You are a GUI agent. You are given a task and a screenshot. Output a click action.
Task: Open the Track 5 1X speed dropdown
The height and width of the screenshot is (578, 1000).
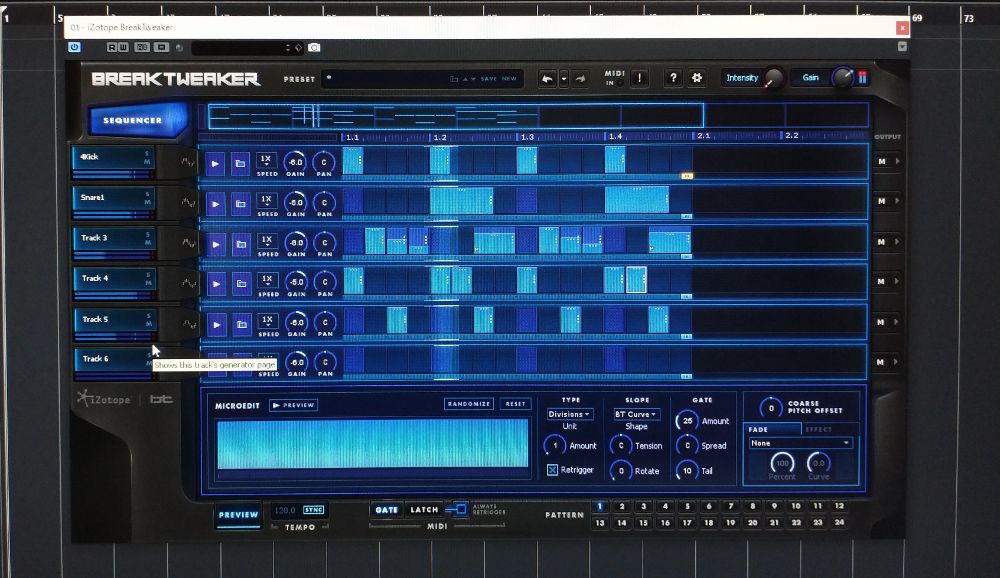(x=268, y=320)
